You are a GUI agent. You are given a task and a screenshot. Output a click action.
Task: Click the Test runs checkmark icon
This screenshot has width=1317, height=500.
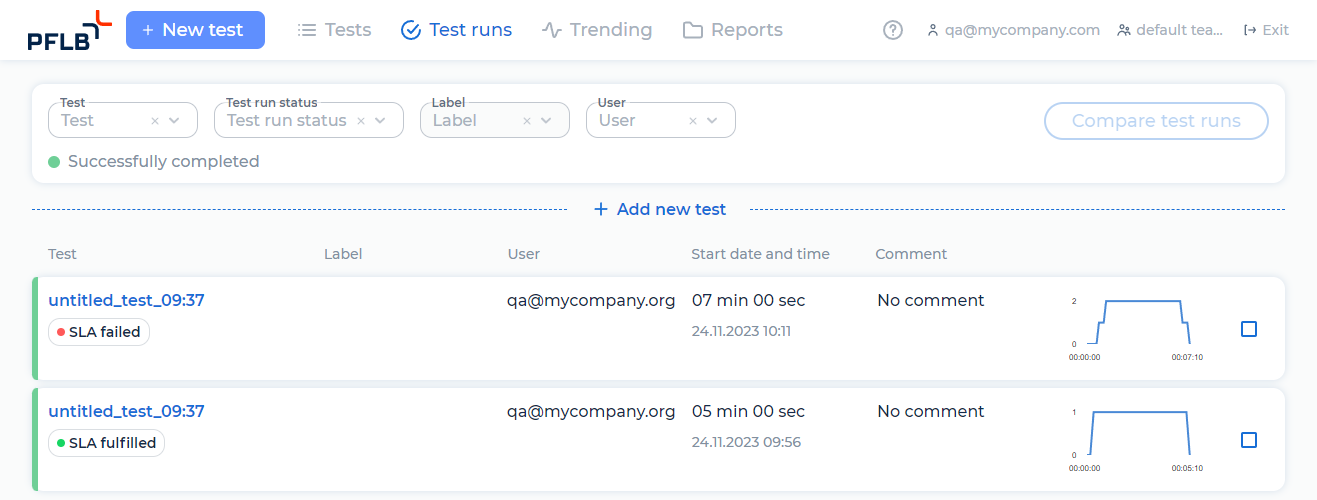410,30
